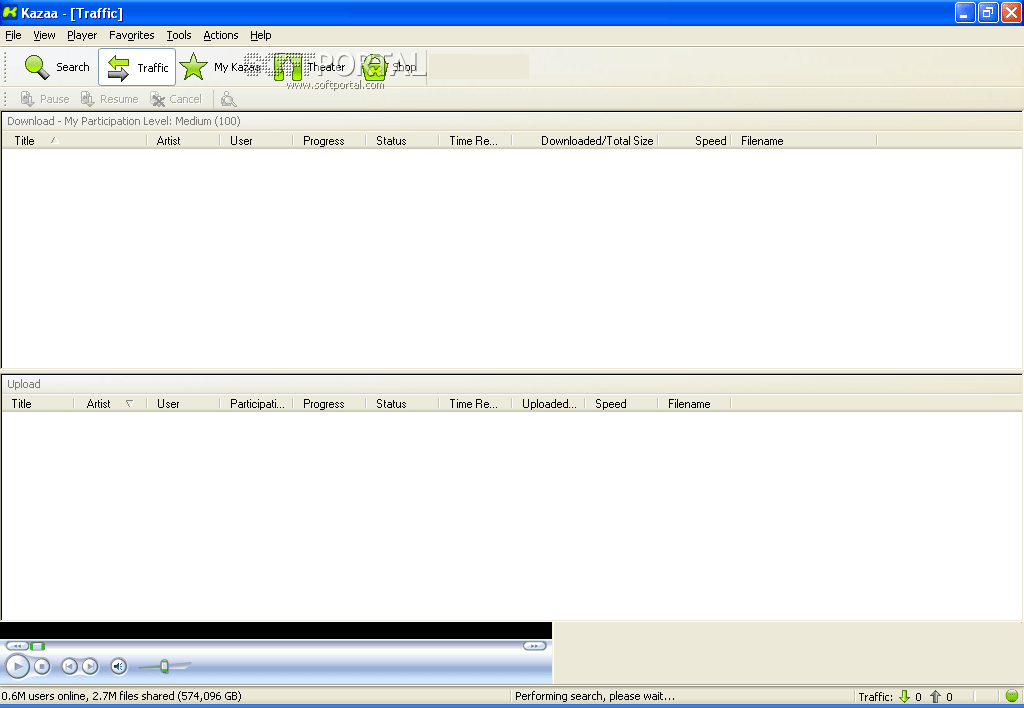Click the find-more-from-user icon beside Cancel

(228, 99)
